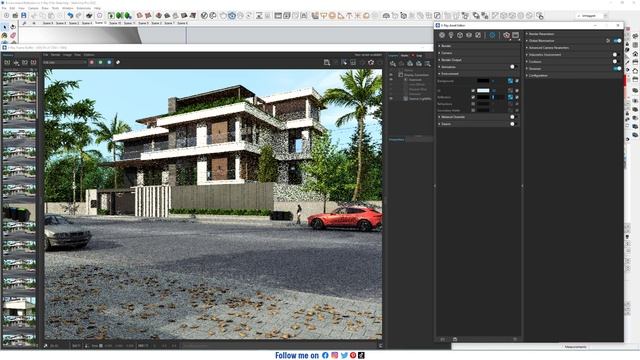Image resolution: width=640 pixels, height=360 pixels.
Task: Click last VFB History toolbar icon
Action: (33, 62)
